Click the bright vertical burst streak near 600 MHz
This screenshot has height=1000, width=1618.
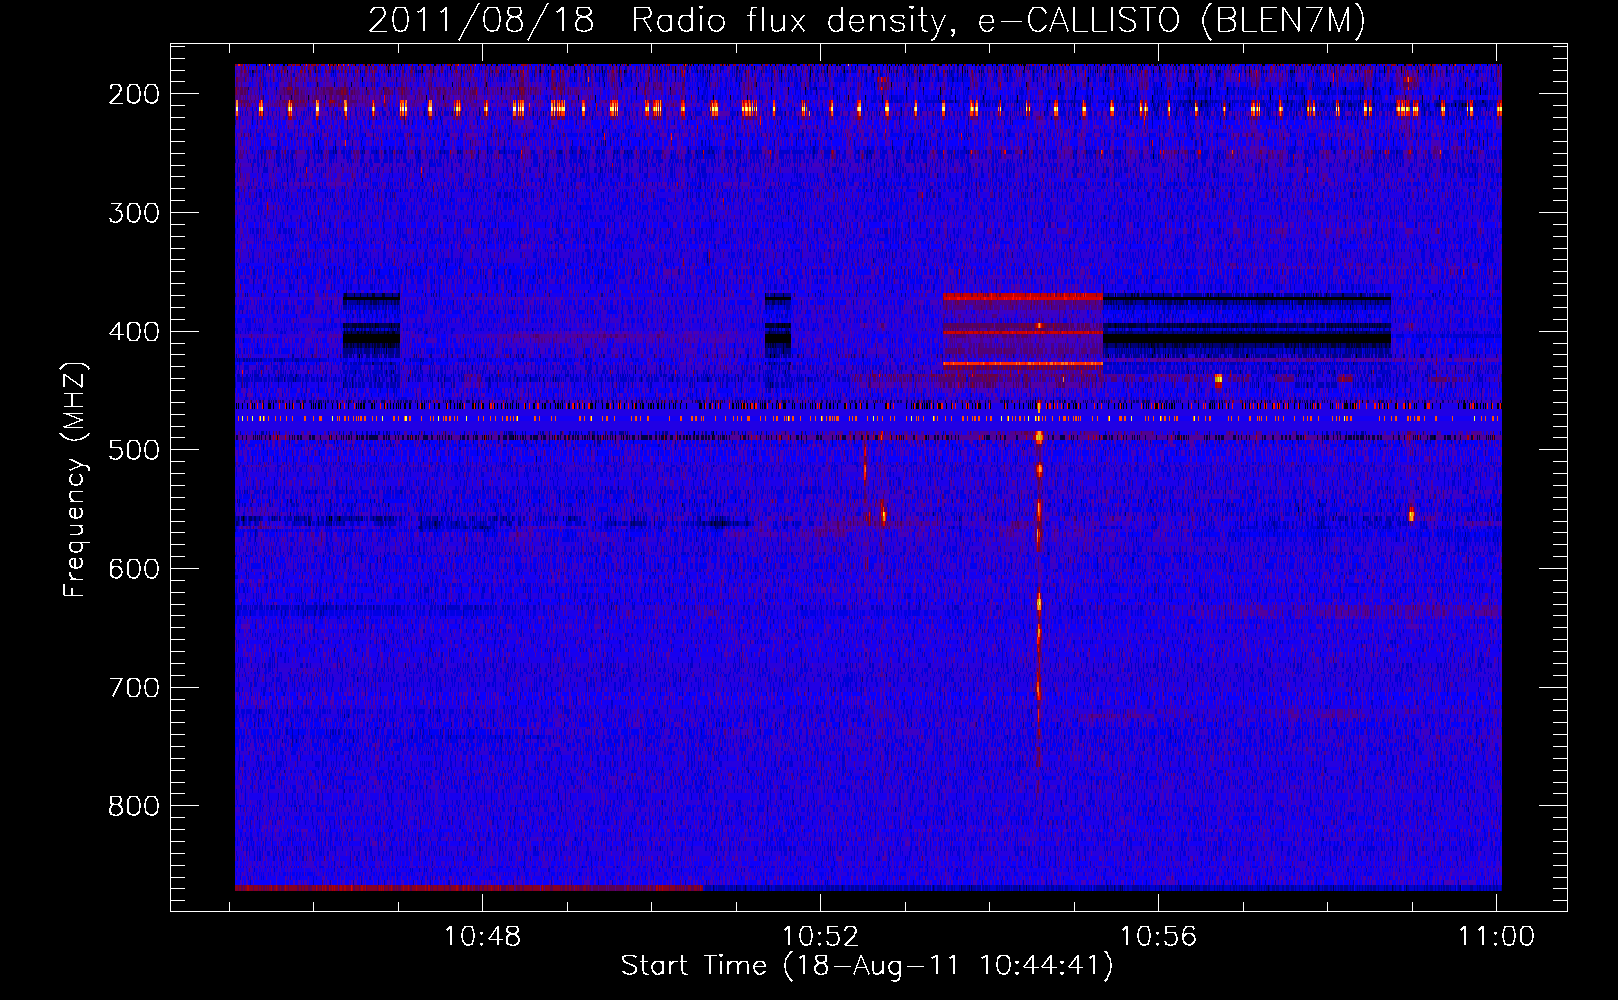(1039, 602)
